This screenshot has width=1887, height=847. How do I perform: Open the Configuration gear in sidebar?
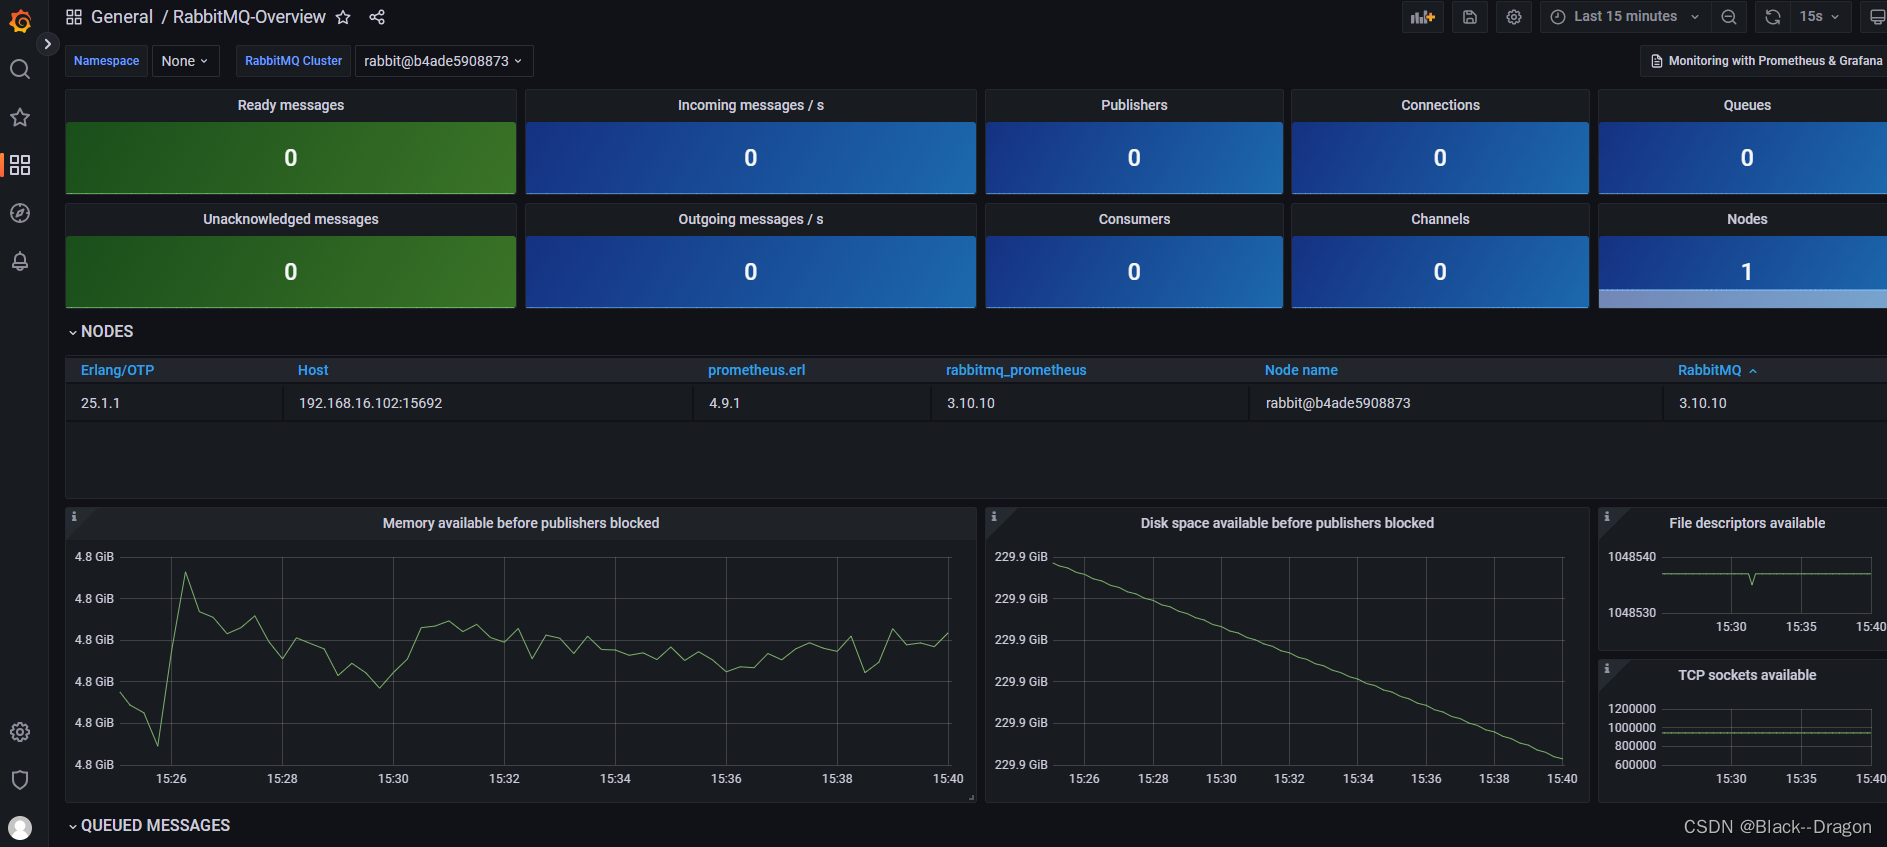[20, 732]
